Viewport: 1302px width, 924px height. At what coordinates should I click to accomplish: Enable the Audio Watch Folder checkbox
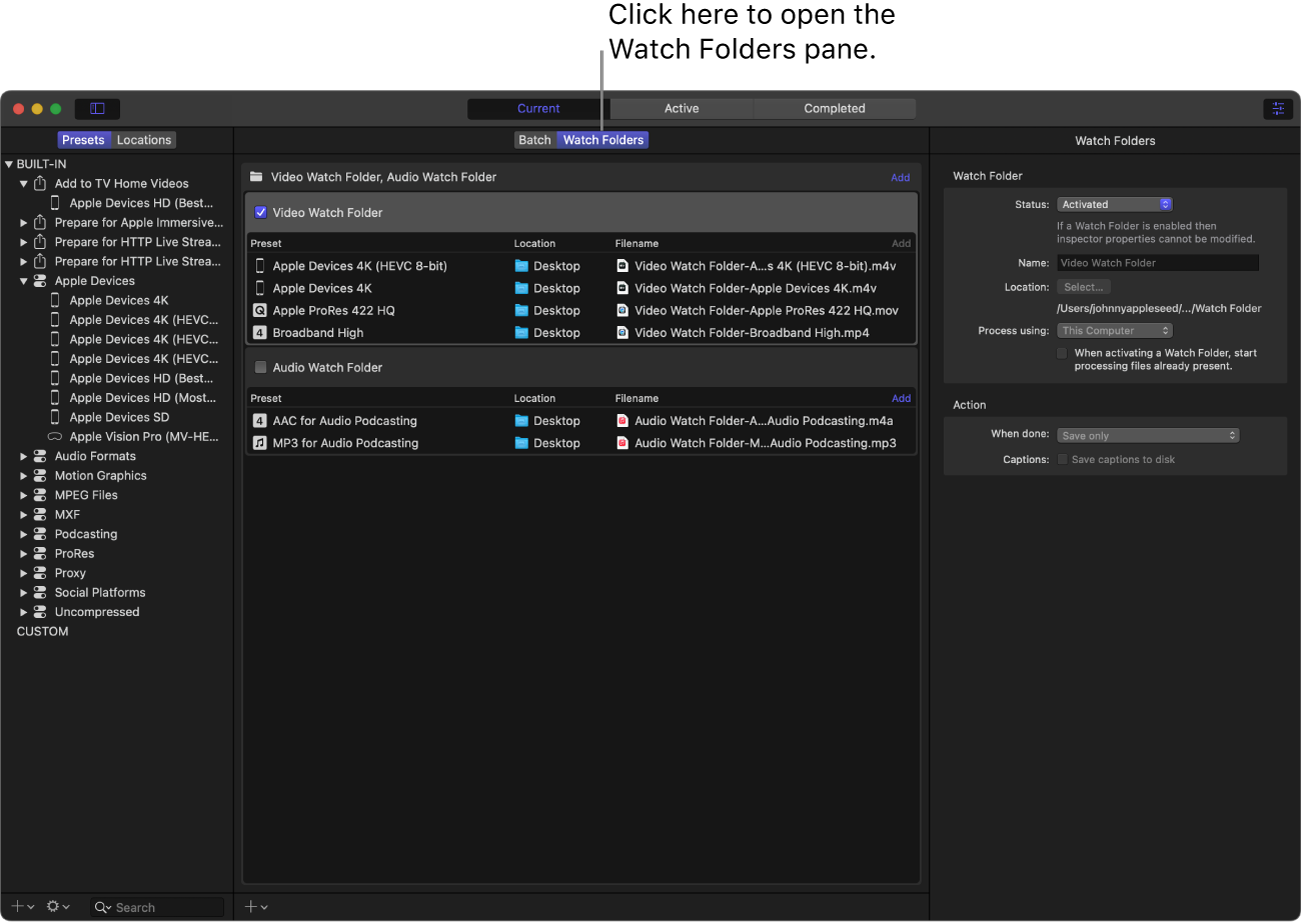[261, 367]
